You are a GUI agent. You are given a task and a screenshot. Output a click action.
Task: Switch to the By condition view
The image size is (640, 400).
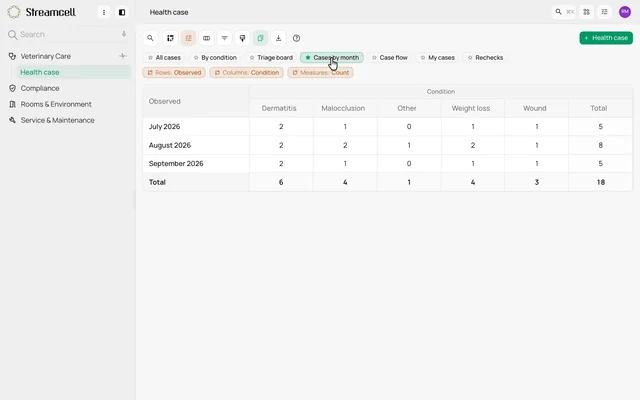pyautogui.click(x=215, y=58)
